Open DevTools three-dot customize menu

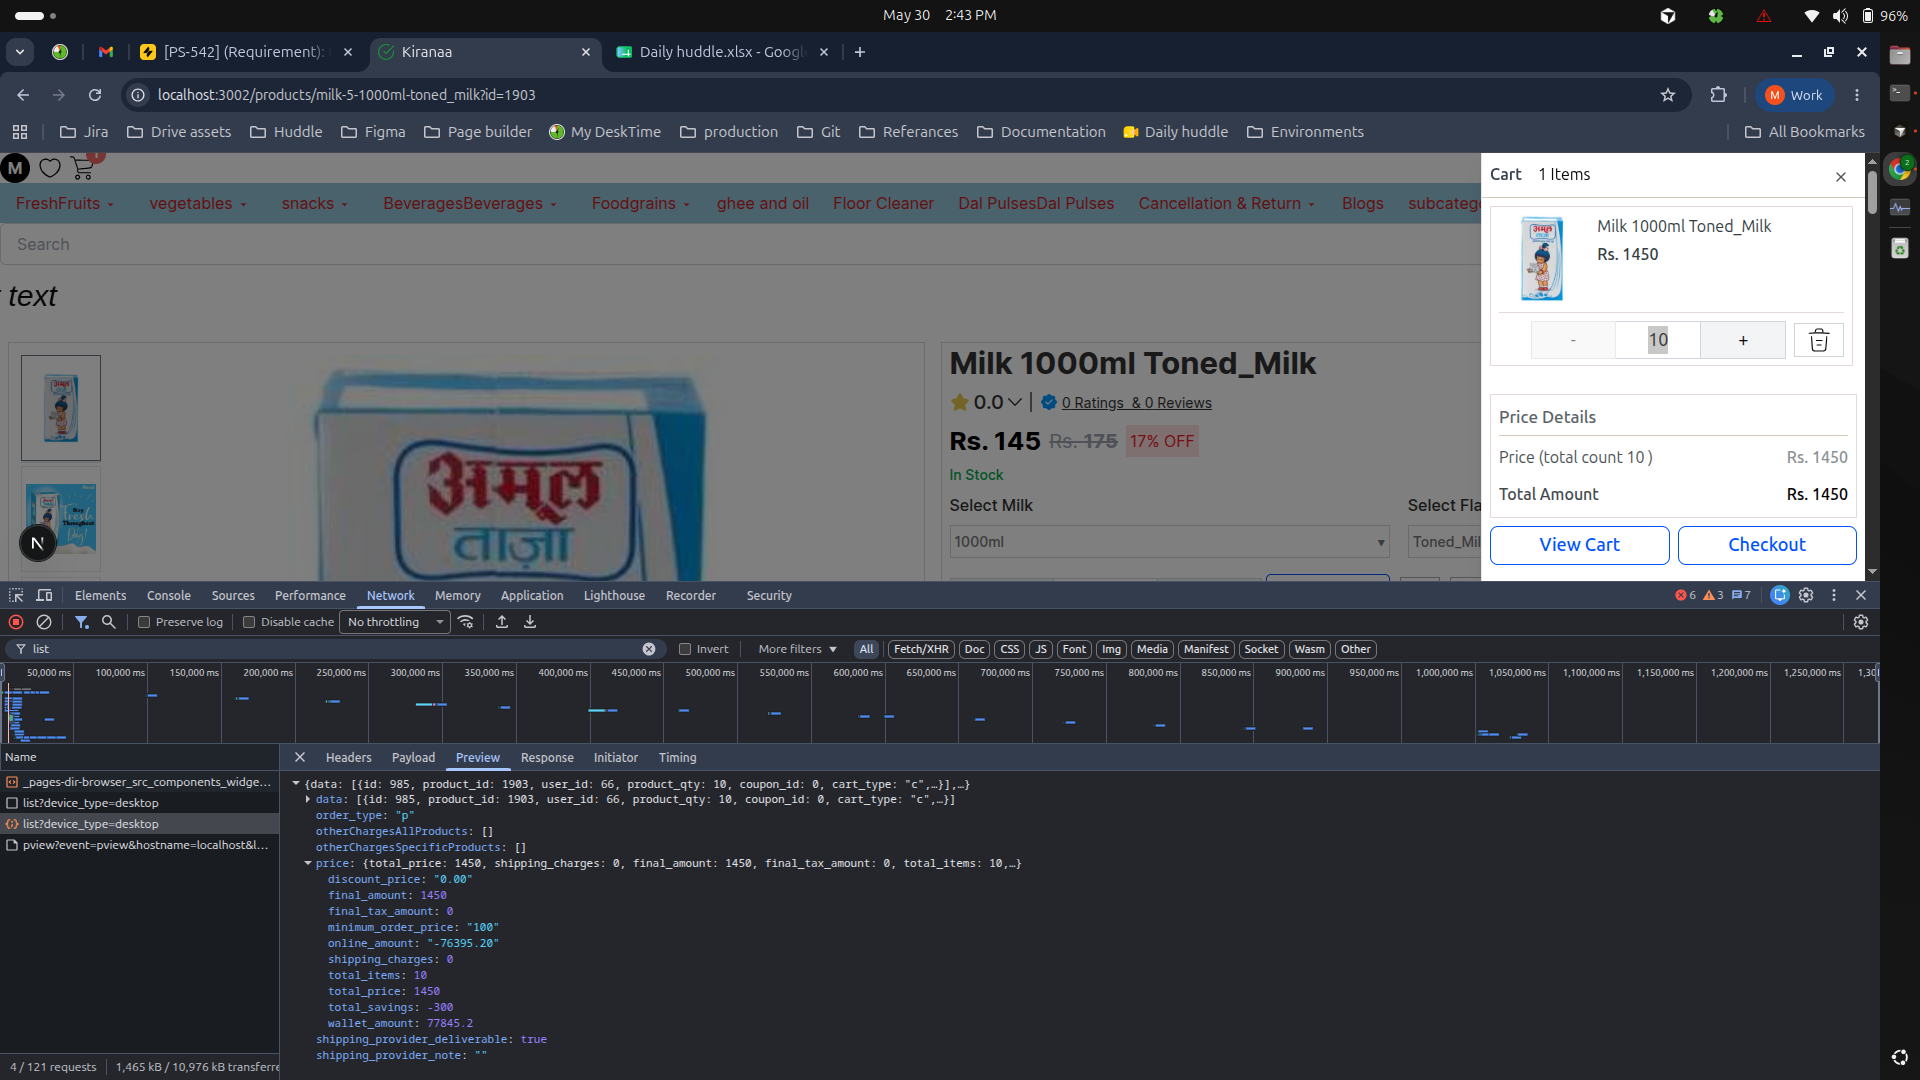[1834, 595]
